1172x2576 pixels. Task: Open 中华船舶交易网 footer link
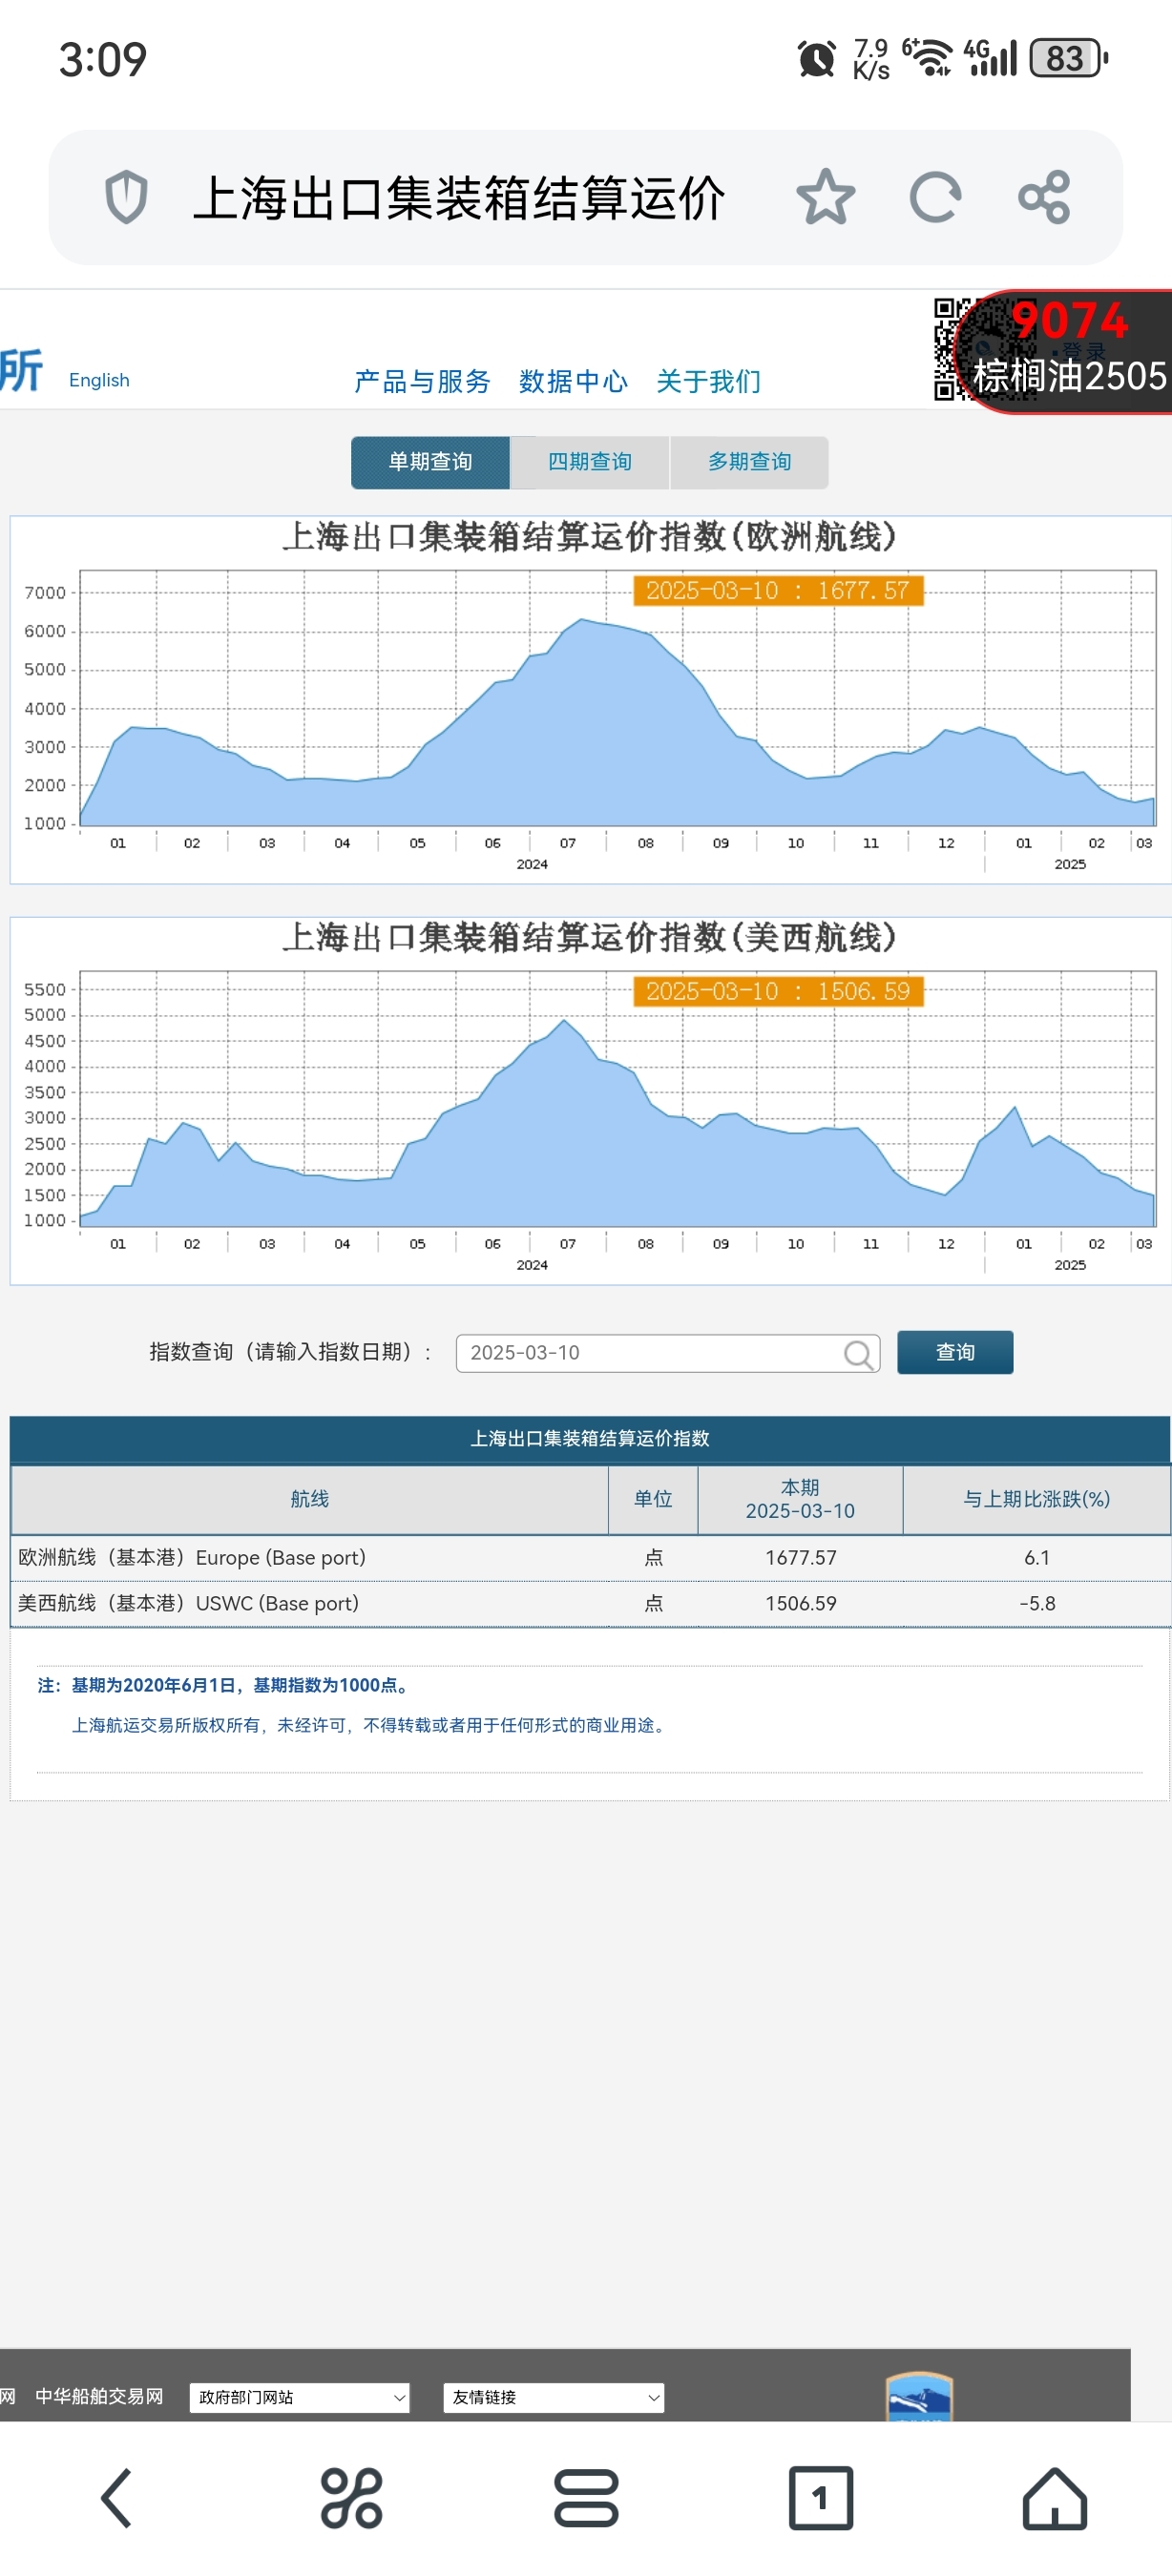click(99, 2396)
